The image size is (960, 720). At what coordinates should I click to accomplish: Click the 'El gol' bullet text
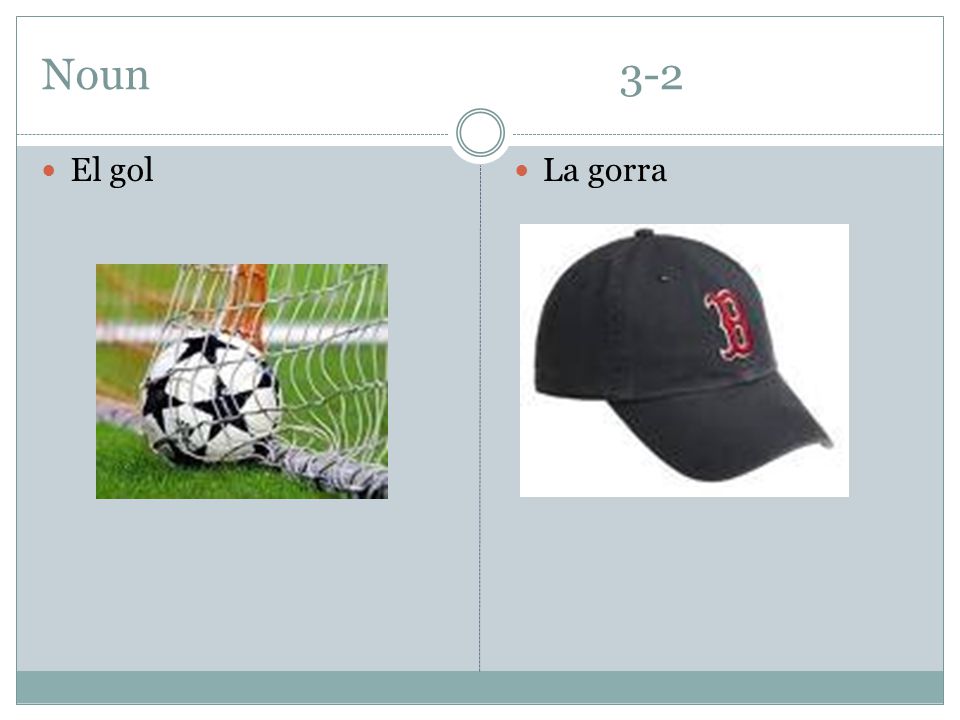[112, 170]
